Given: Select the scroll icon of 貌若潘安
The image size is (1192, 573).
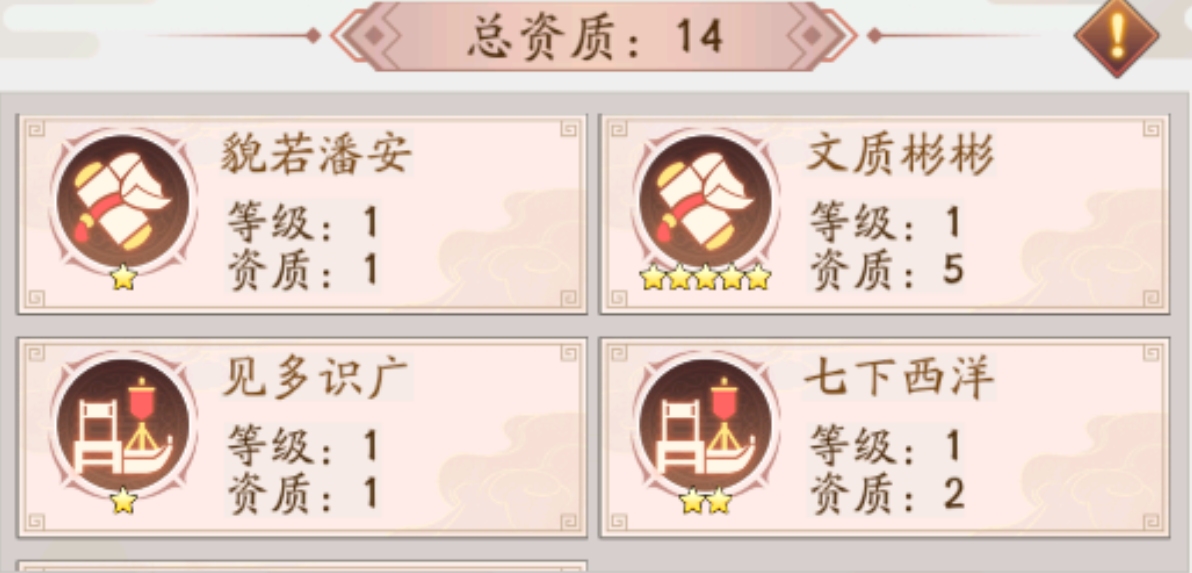Looking at the screenshot, I should [123, 201].
